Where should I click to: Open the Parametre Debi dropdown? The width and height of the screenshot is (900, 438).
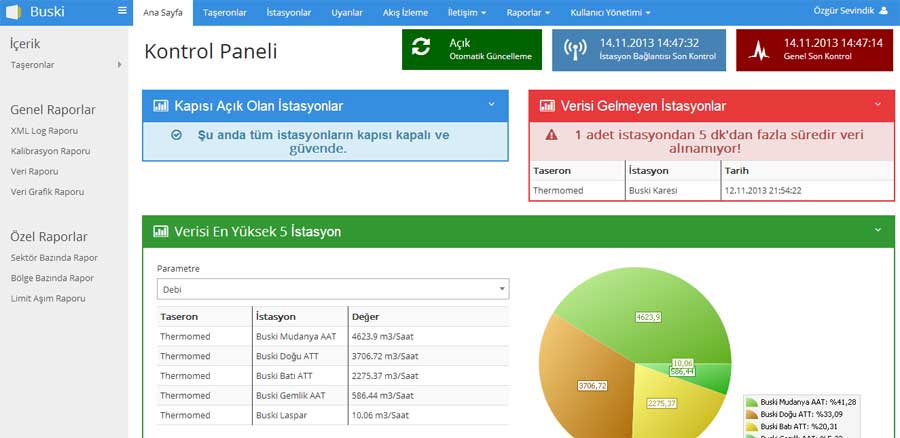[x=333, y=289]
